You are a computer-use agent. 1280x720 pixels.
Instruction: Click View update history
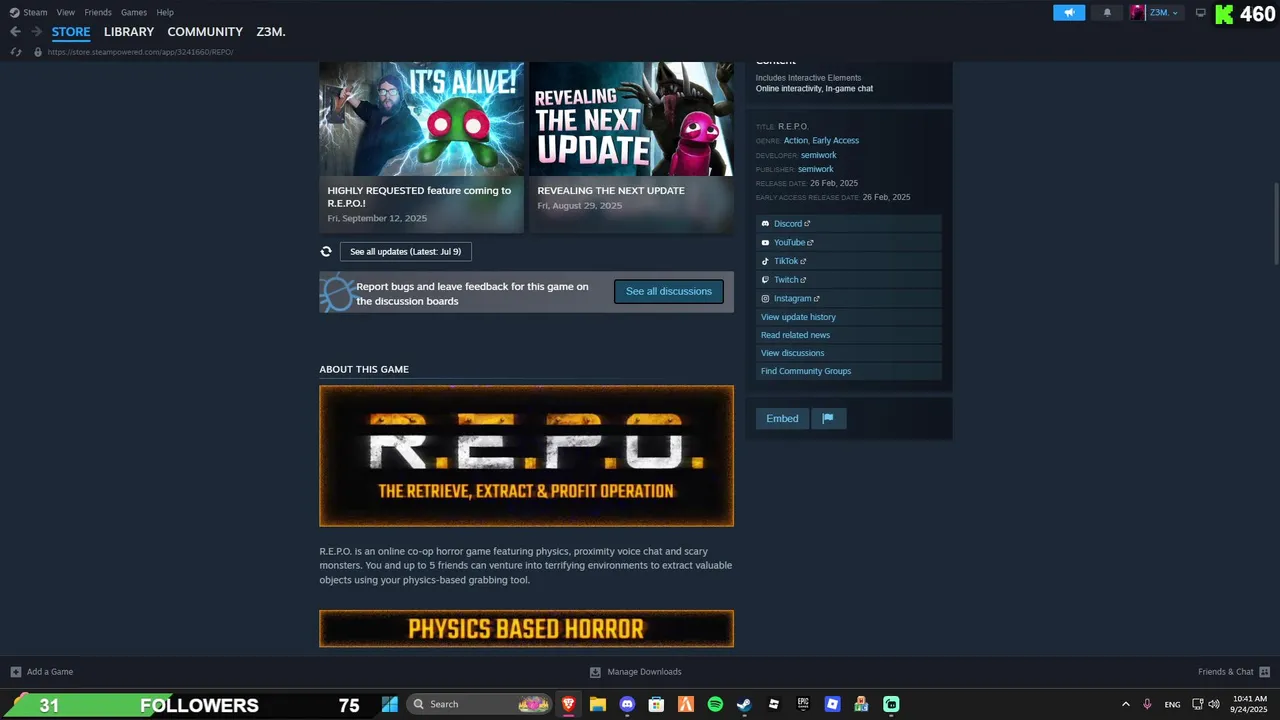tap(849, 317)
